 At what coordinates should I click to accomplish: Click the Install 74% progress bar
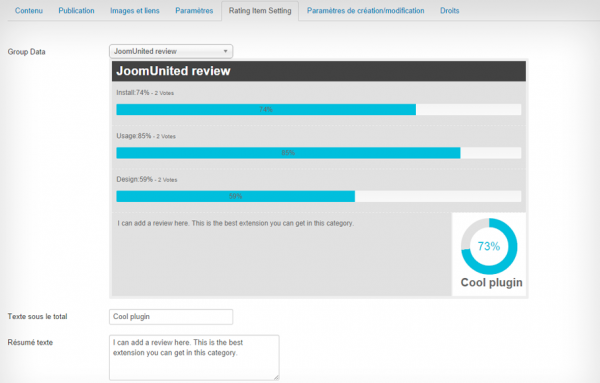click(319, 109)
